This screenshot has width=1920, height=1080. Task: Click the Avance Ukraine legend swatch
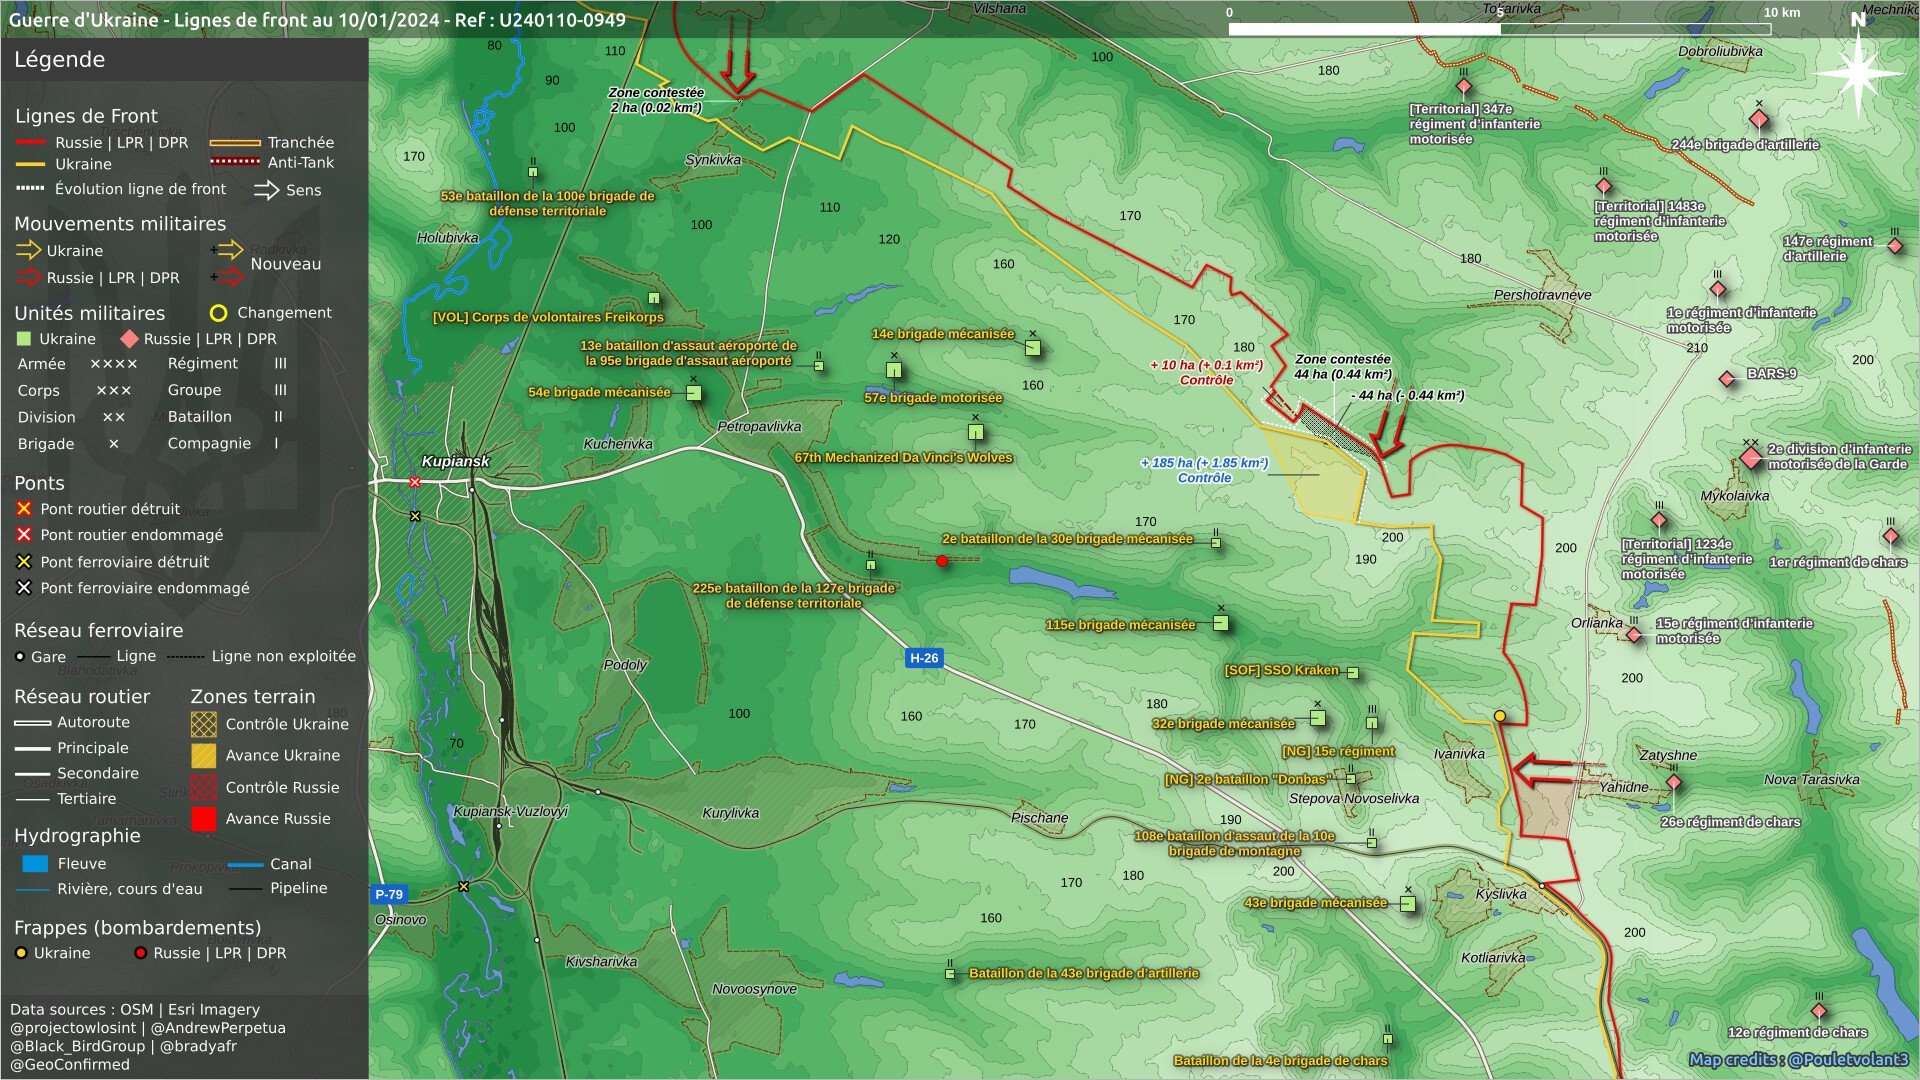204,756
